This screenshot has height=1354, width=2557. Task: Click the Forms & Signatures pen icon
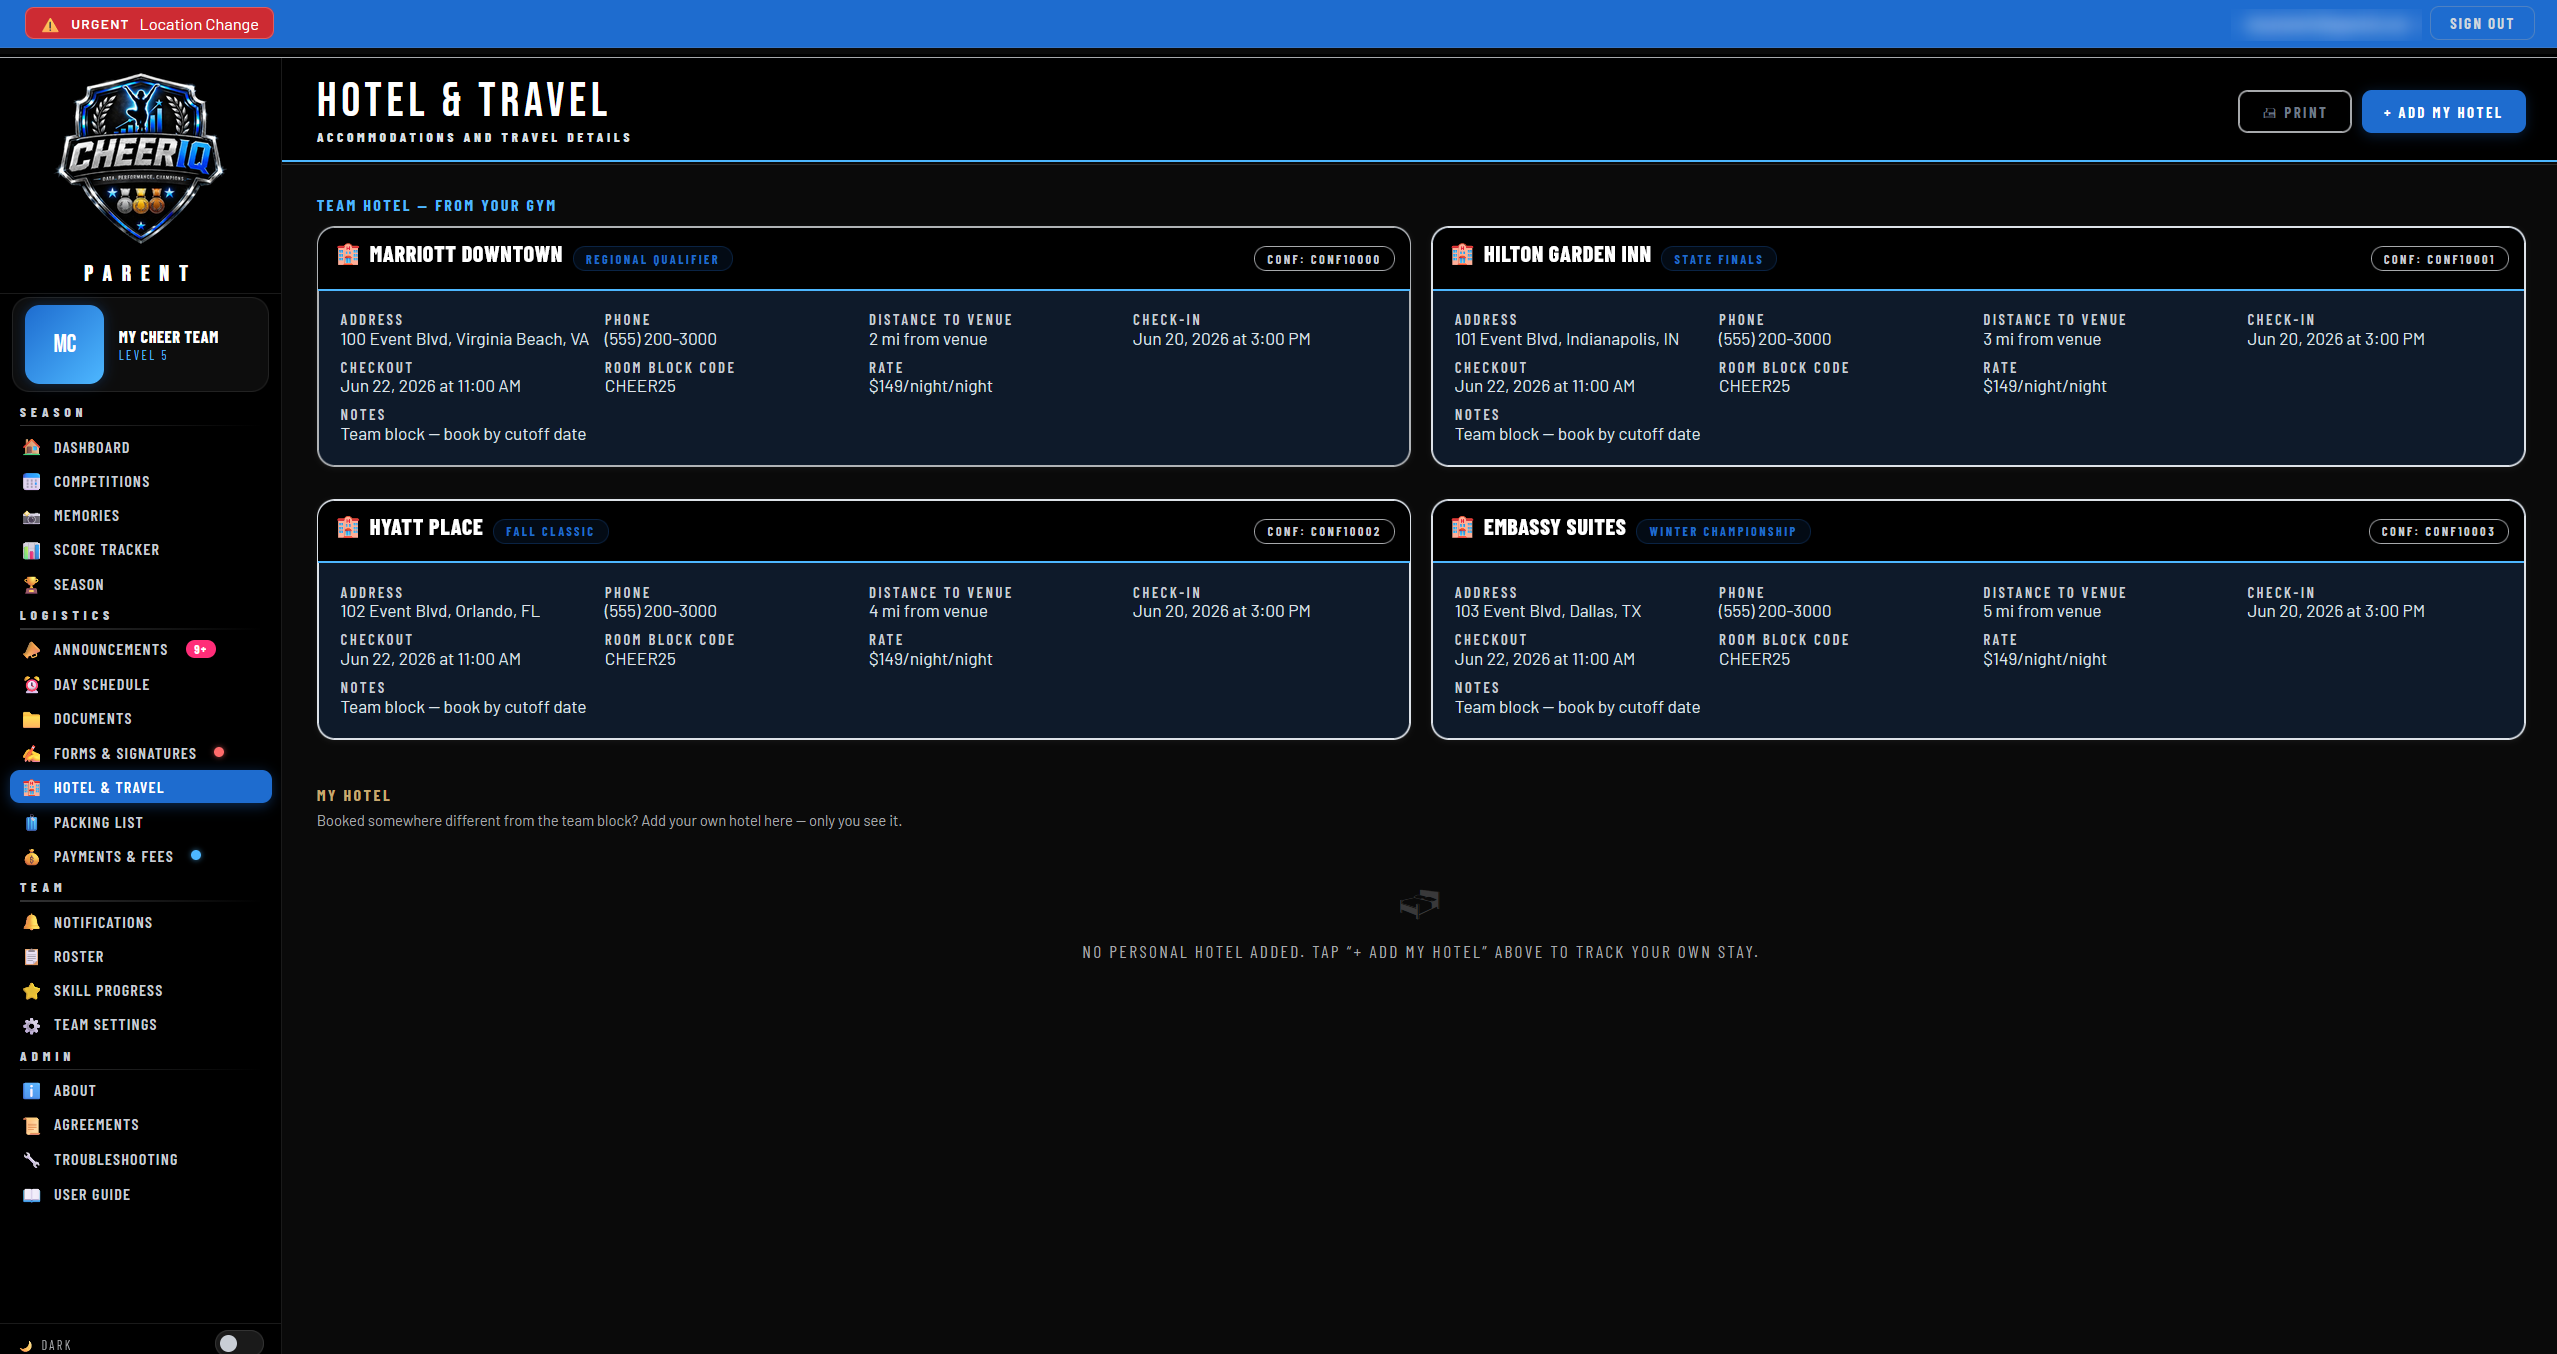[x=32, y=754]
